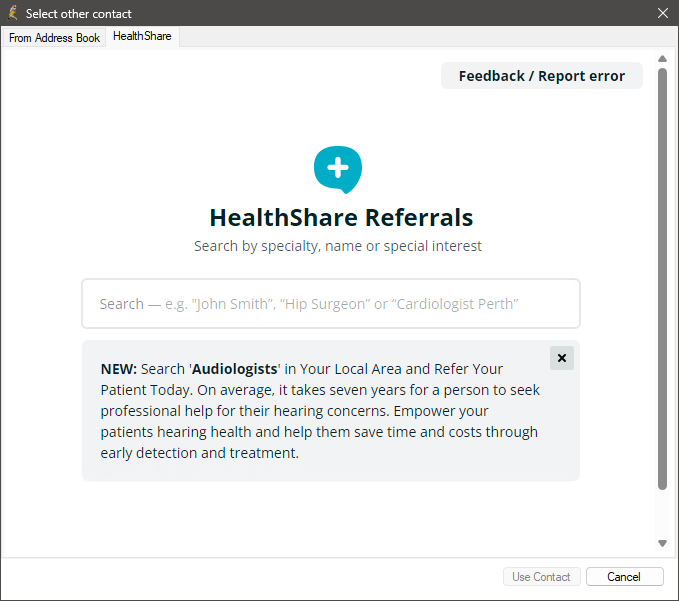This screenshot has height=601, width=679.
Task: Close the Select other contact window
Action: (x=663, y=13)
